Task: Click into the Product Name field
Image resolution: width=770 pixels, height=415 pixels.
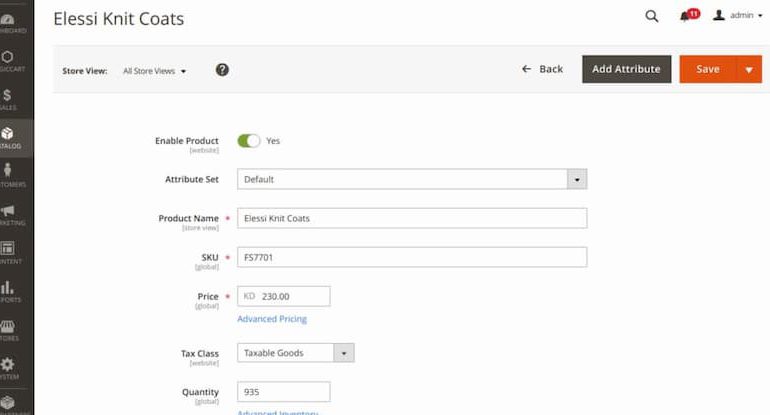Action: [x=412, y=218]
